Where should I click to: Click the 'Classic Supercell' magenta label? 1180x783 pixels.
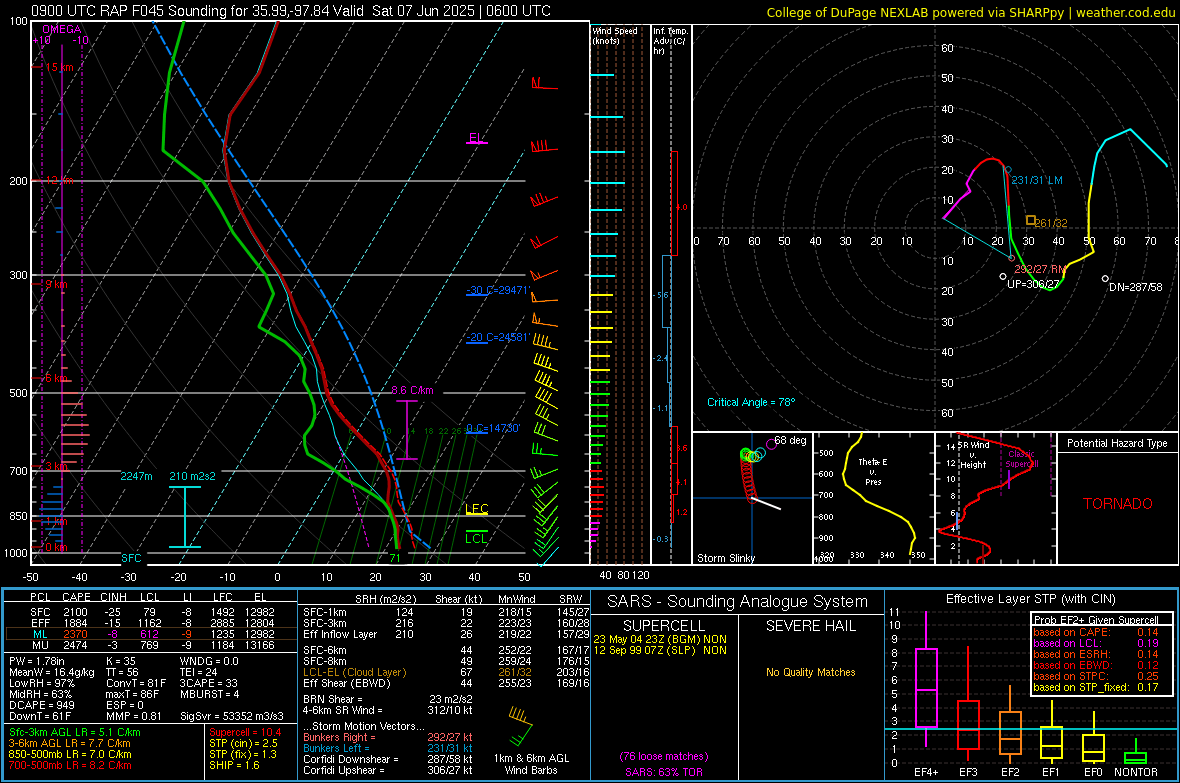coord(1022,459)
